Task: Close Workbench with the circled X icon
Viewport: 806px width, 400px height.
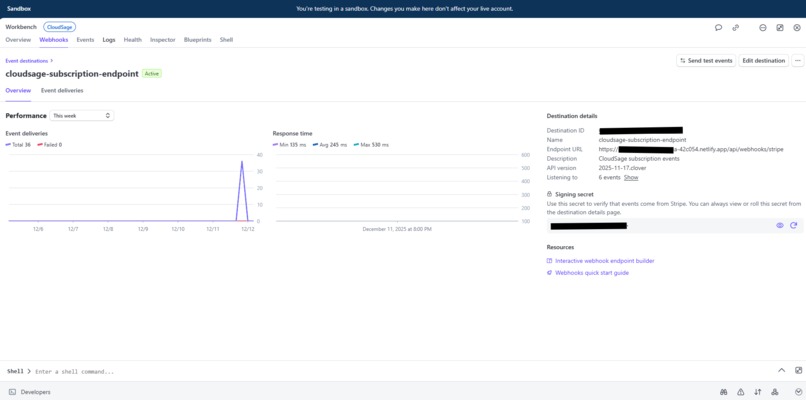Action: coord(797,28)
